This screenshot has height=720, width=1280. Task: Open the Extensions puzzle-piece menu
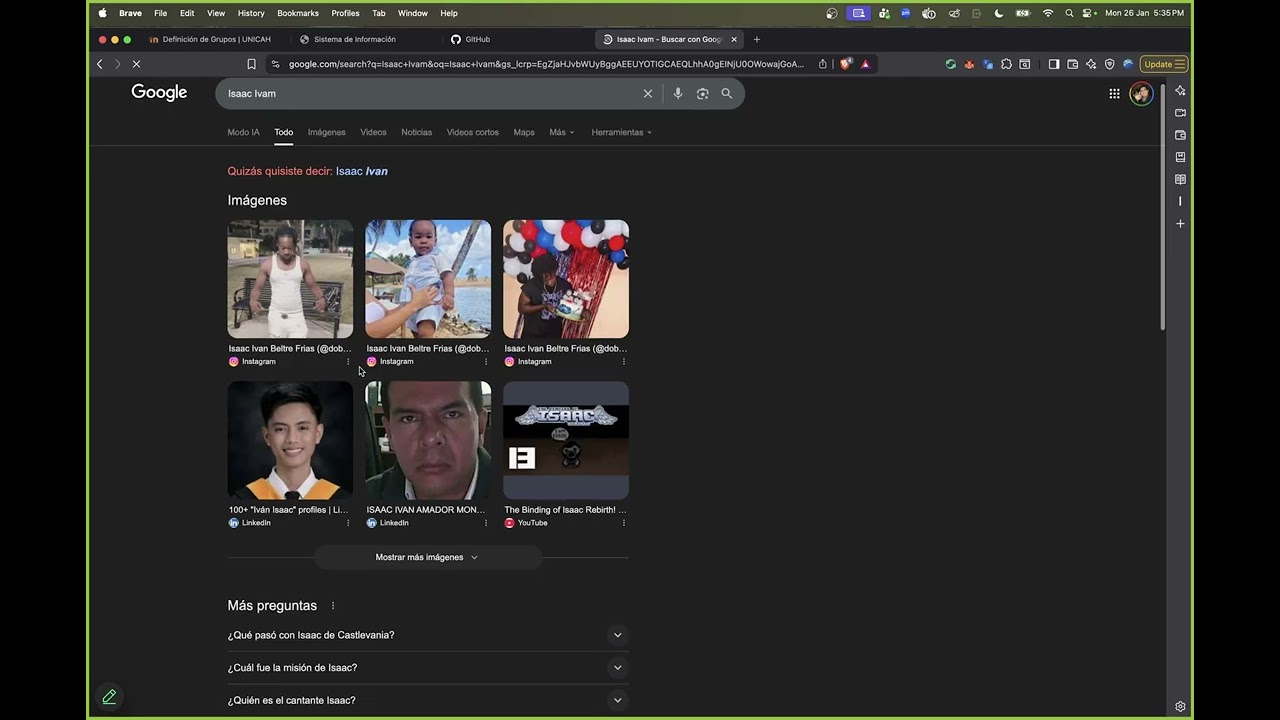[x=1006, y=64]
